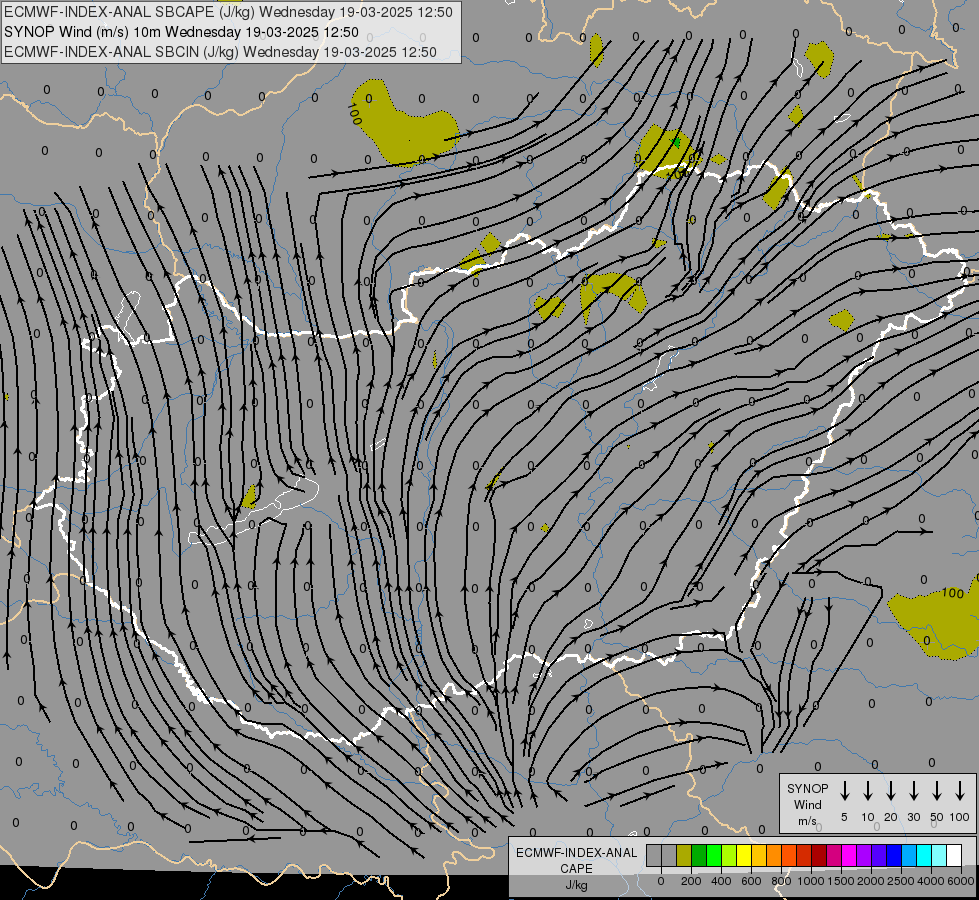Click the J/kg unit label in legend

pos(576,885)
